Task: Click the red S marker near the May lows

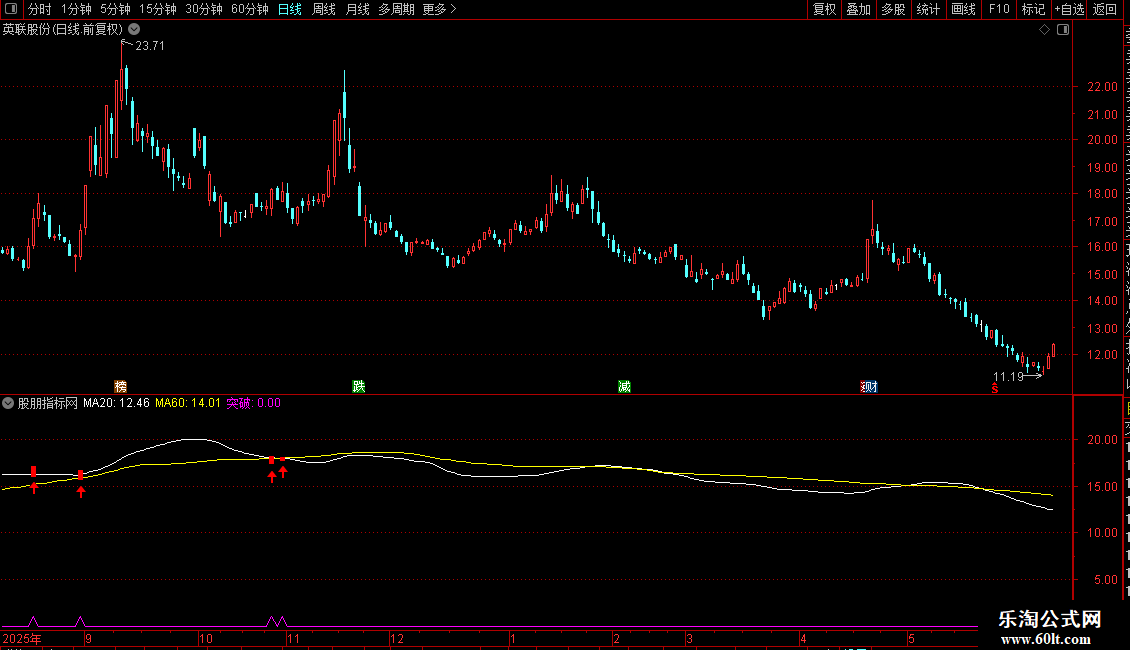Action: click(x=995, y=388)
